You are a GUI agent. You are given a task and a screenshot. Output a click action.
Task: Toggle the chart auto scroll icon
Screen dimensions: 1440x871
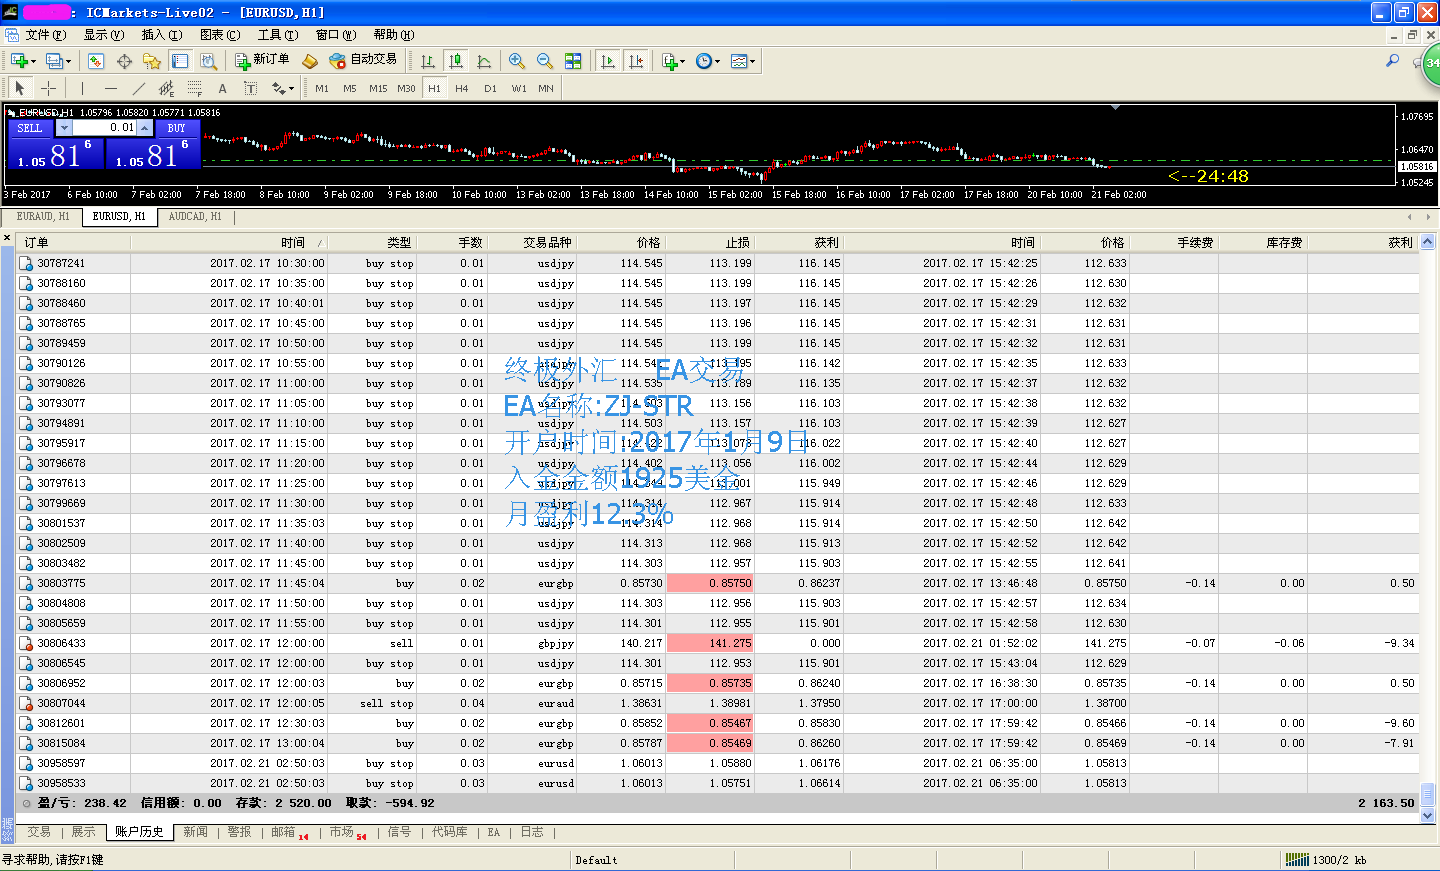pos(608,61)
